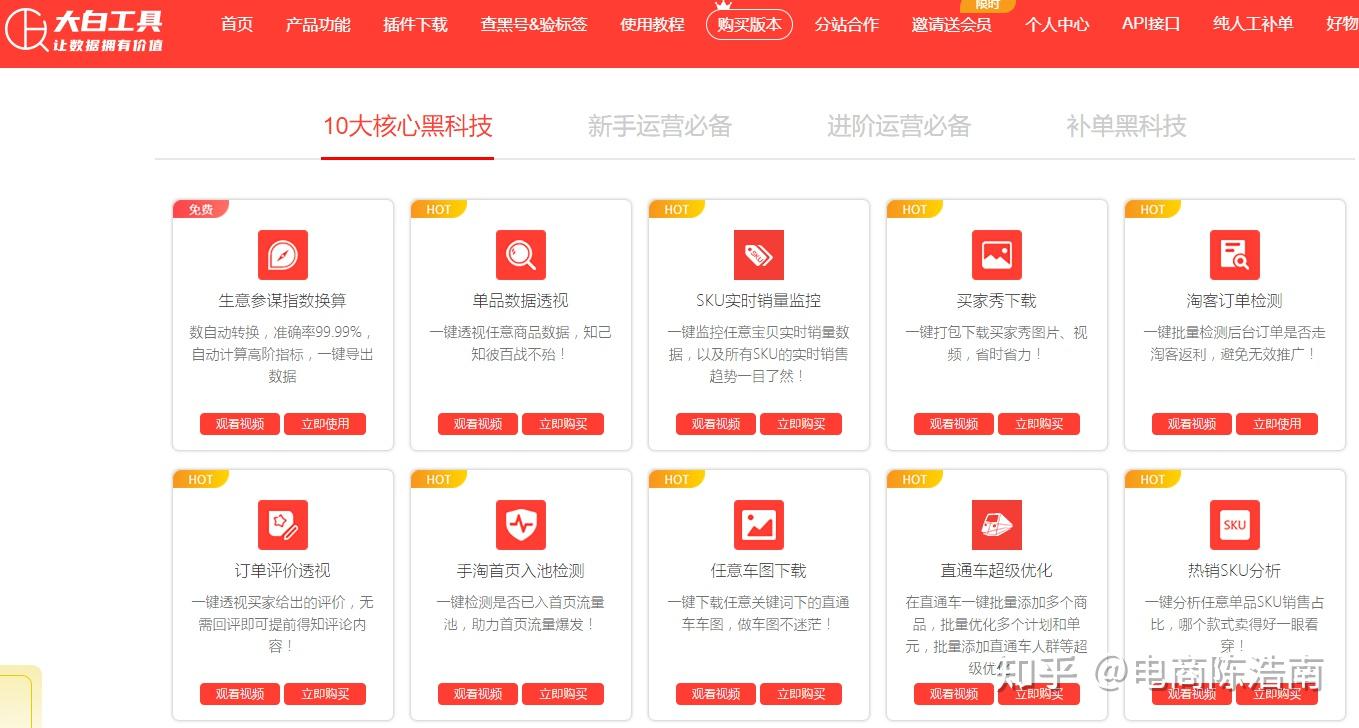Click the 订单评价透视 edit icon
1359x728 pixels.
(x=283, y=525)
